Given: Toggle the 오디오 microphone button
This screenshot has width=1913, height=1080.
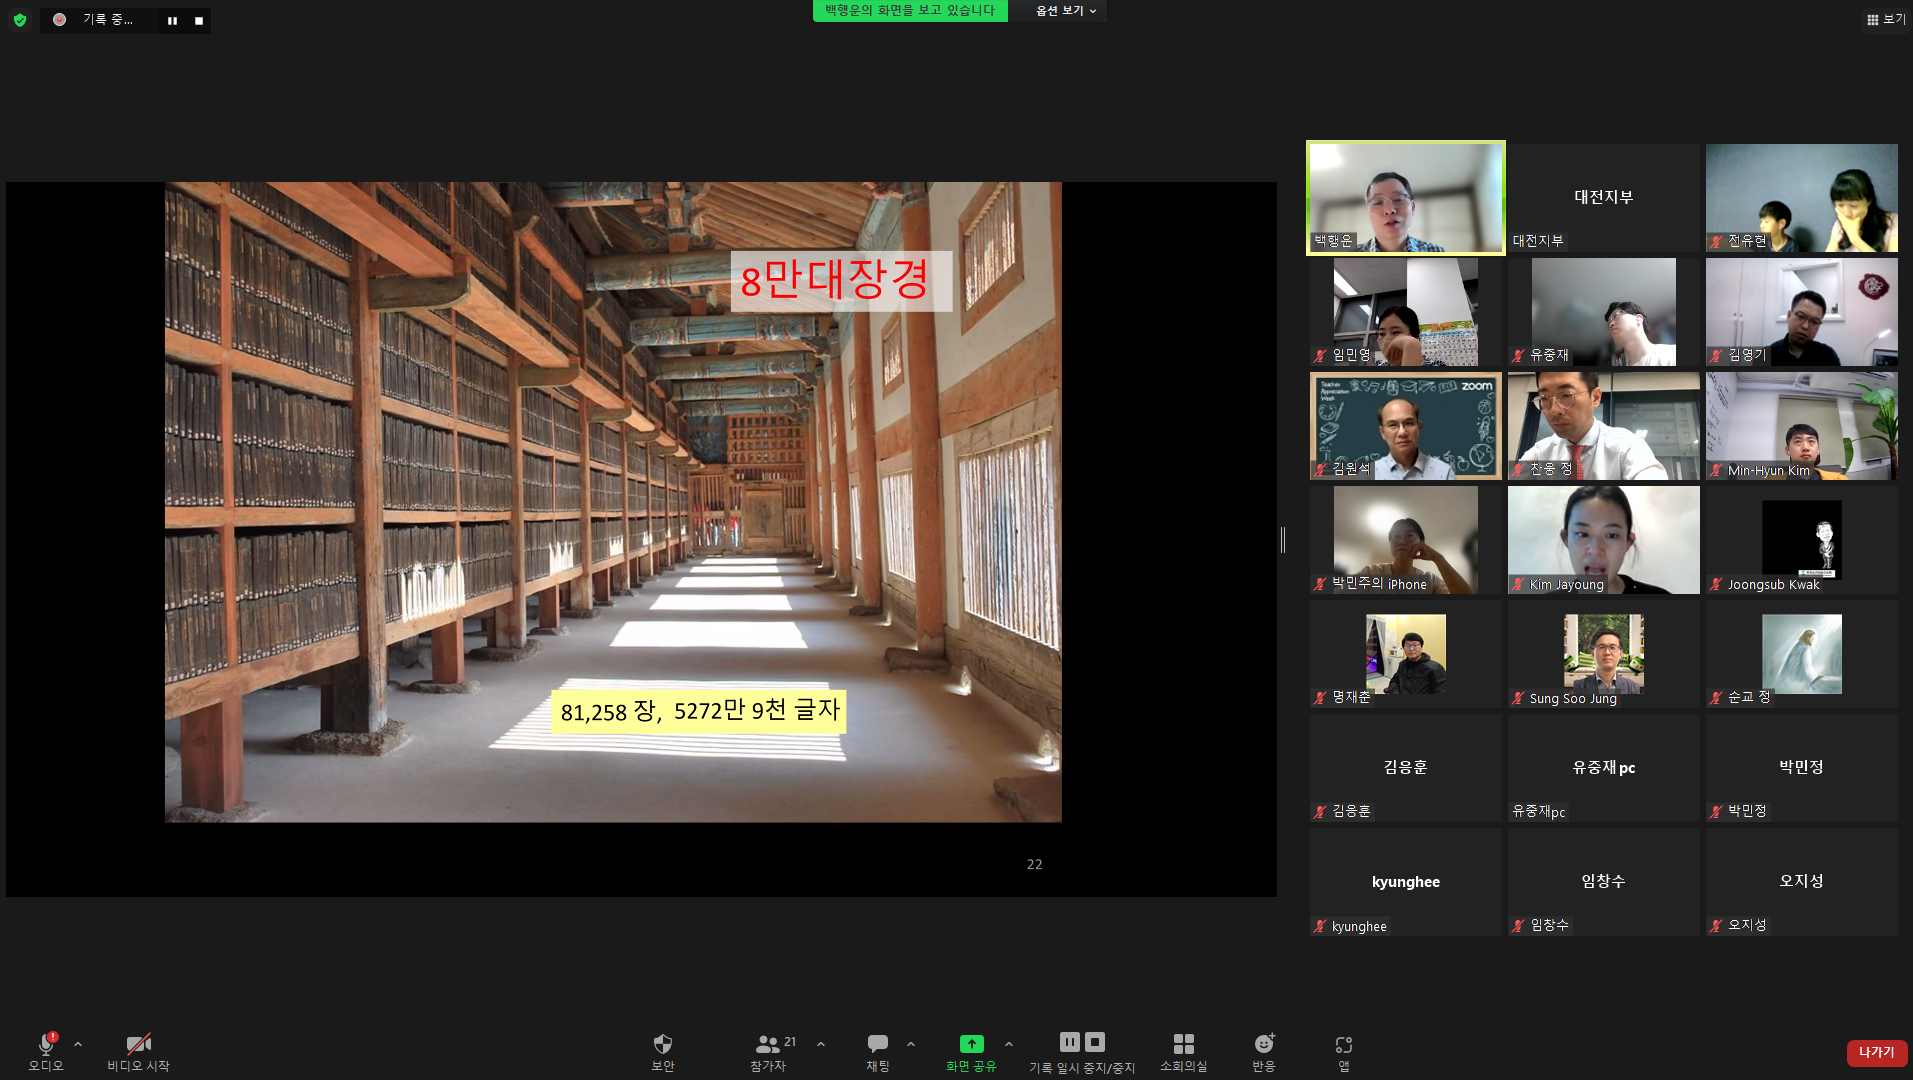Looking at the screenshot, I should click(46, 1052).
